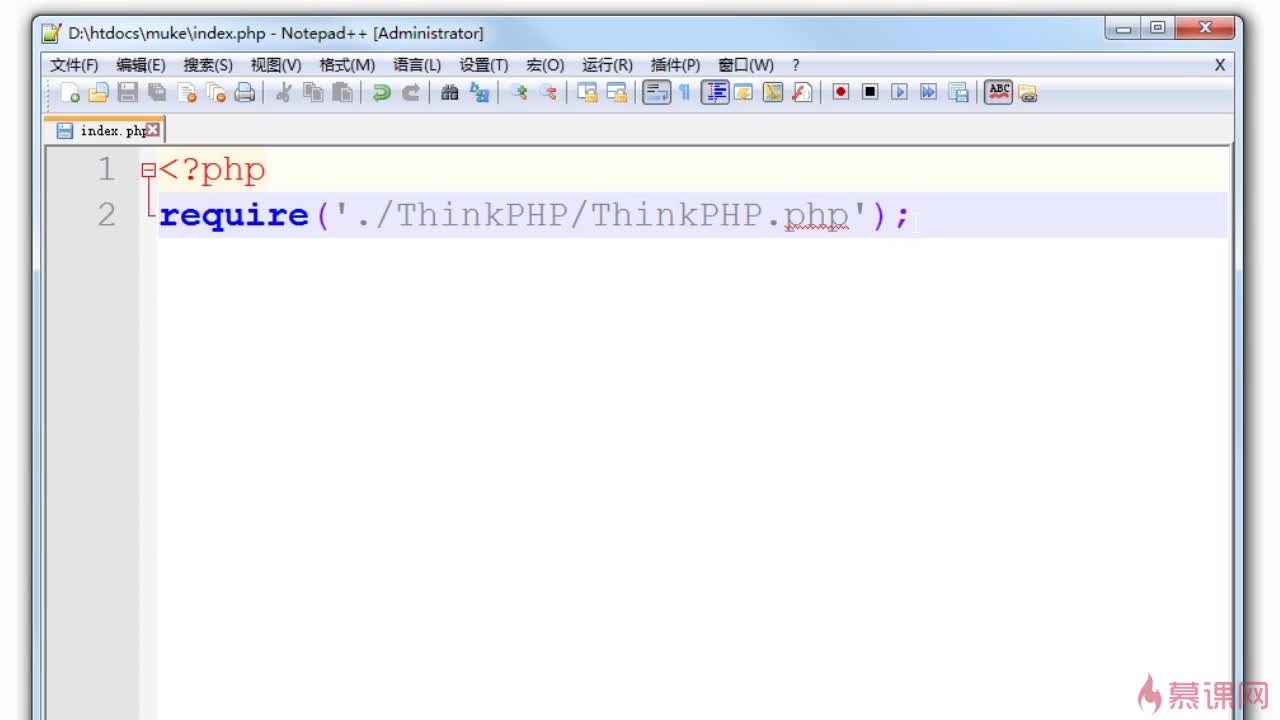Open the ? help menu
This screenshot has height=720, width=1280.
[x=796, y=65]
